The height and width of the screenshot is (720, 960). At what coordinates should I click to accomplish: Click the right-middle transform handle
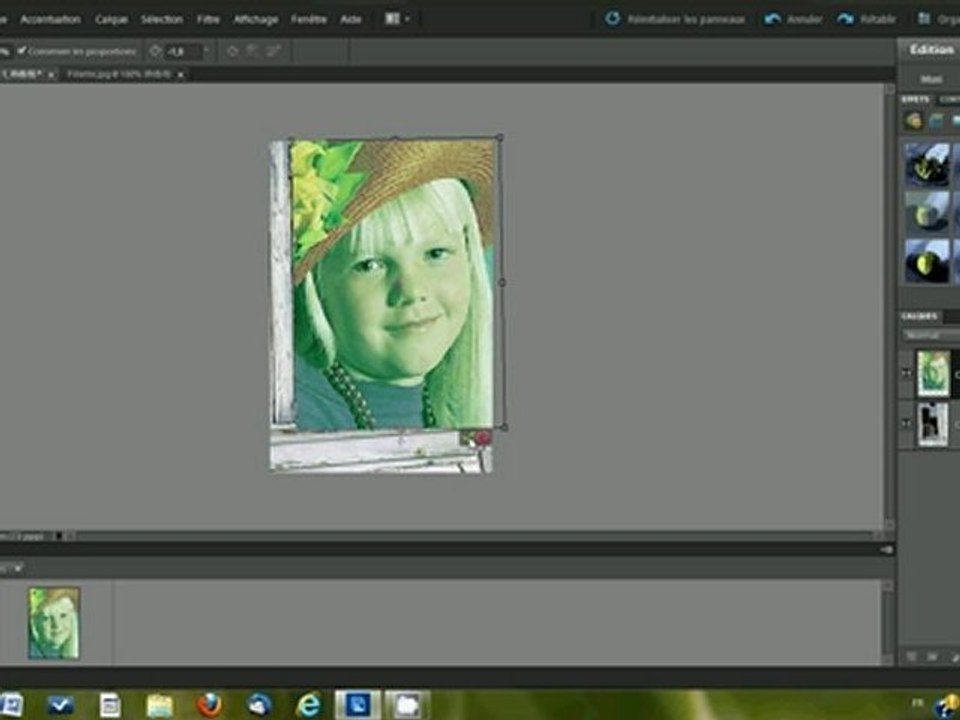502,282
